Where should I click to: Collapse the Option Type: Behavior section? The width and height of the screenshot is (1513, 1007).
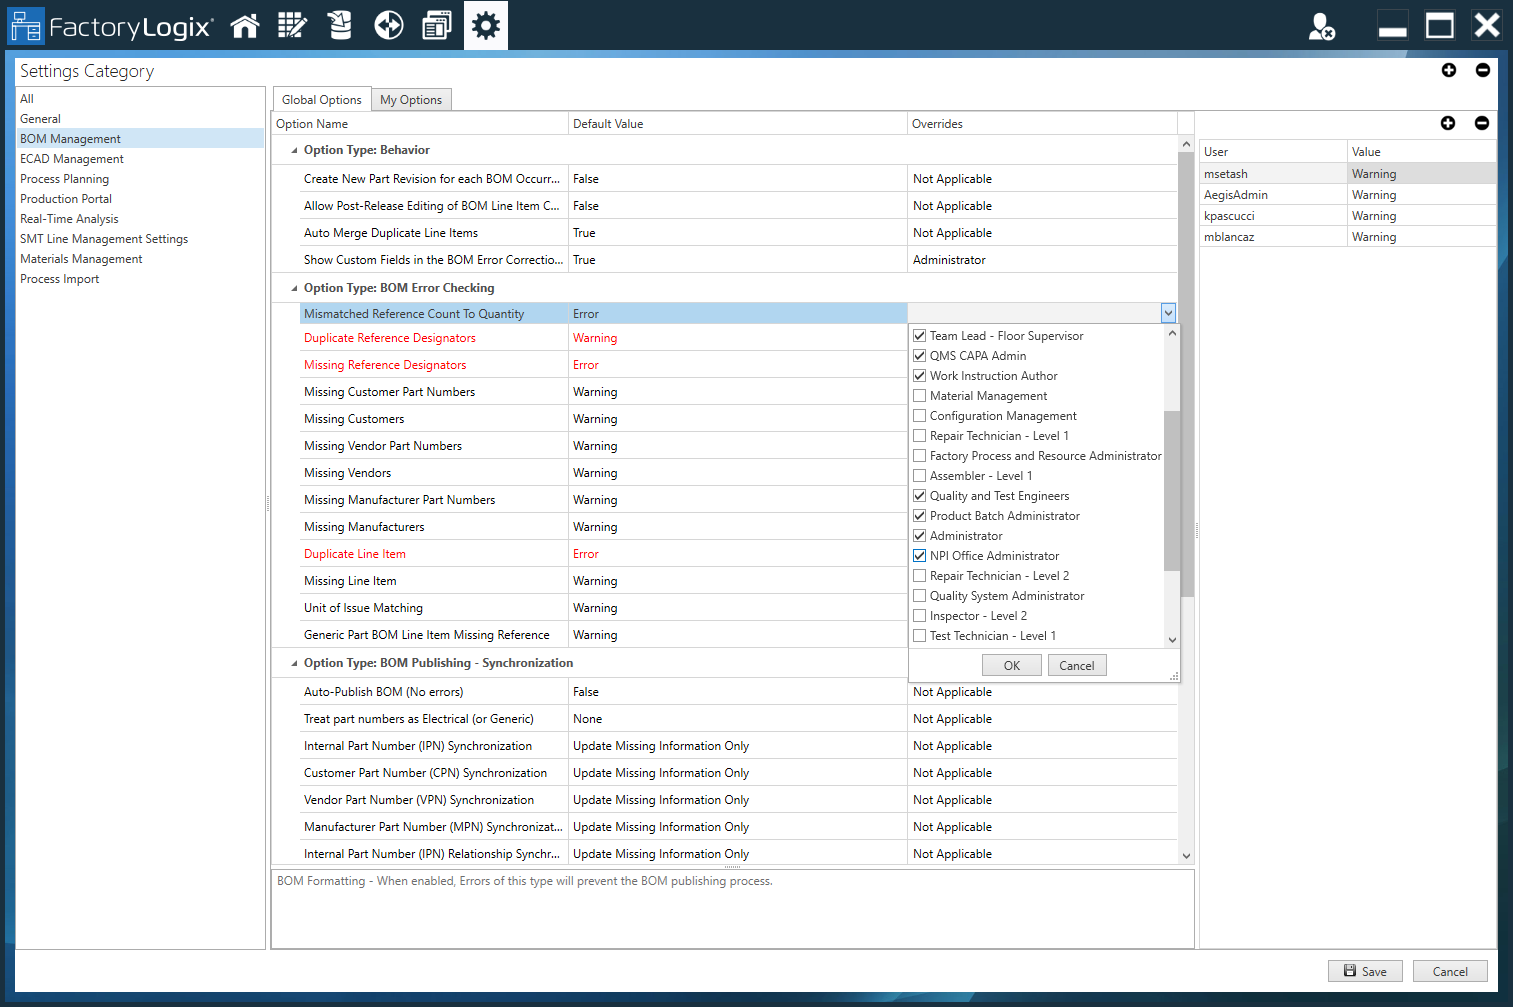click(x=292, y=149)
